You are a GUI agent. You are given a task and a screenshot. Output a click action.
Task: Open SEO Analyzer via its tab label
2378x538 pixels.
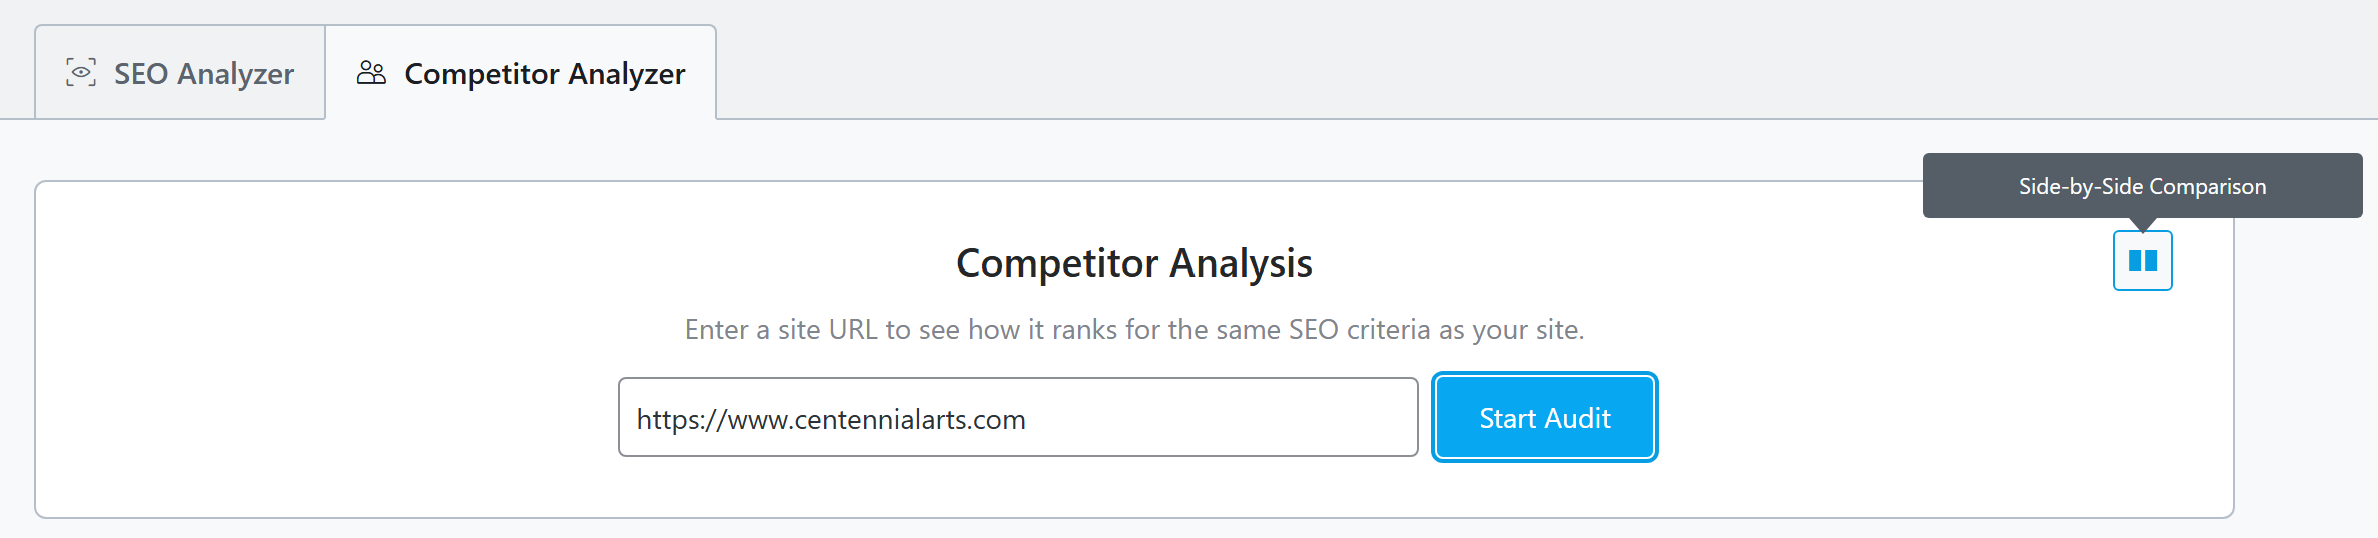point(204,73)
